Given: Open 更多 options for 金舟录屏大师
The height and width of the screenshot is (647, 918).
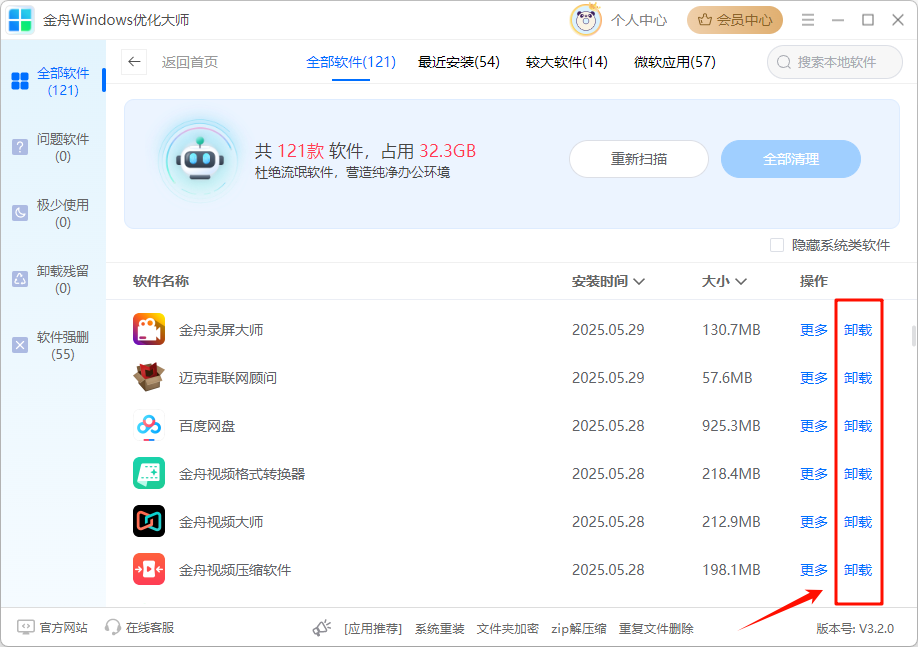Looking at the screenshot, I should 814,330.
